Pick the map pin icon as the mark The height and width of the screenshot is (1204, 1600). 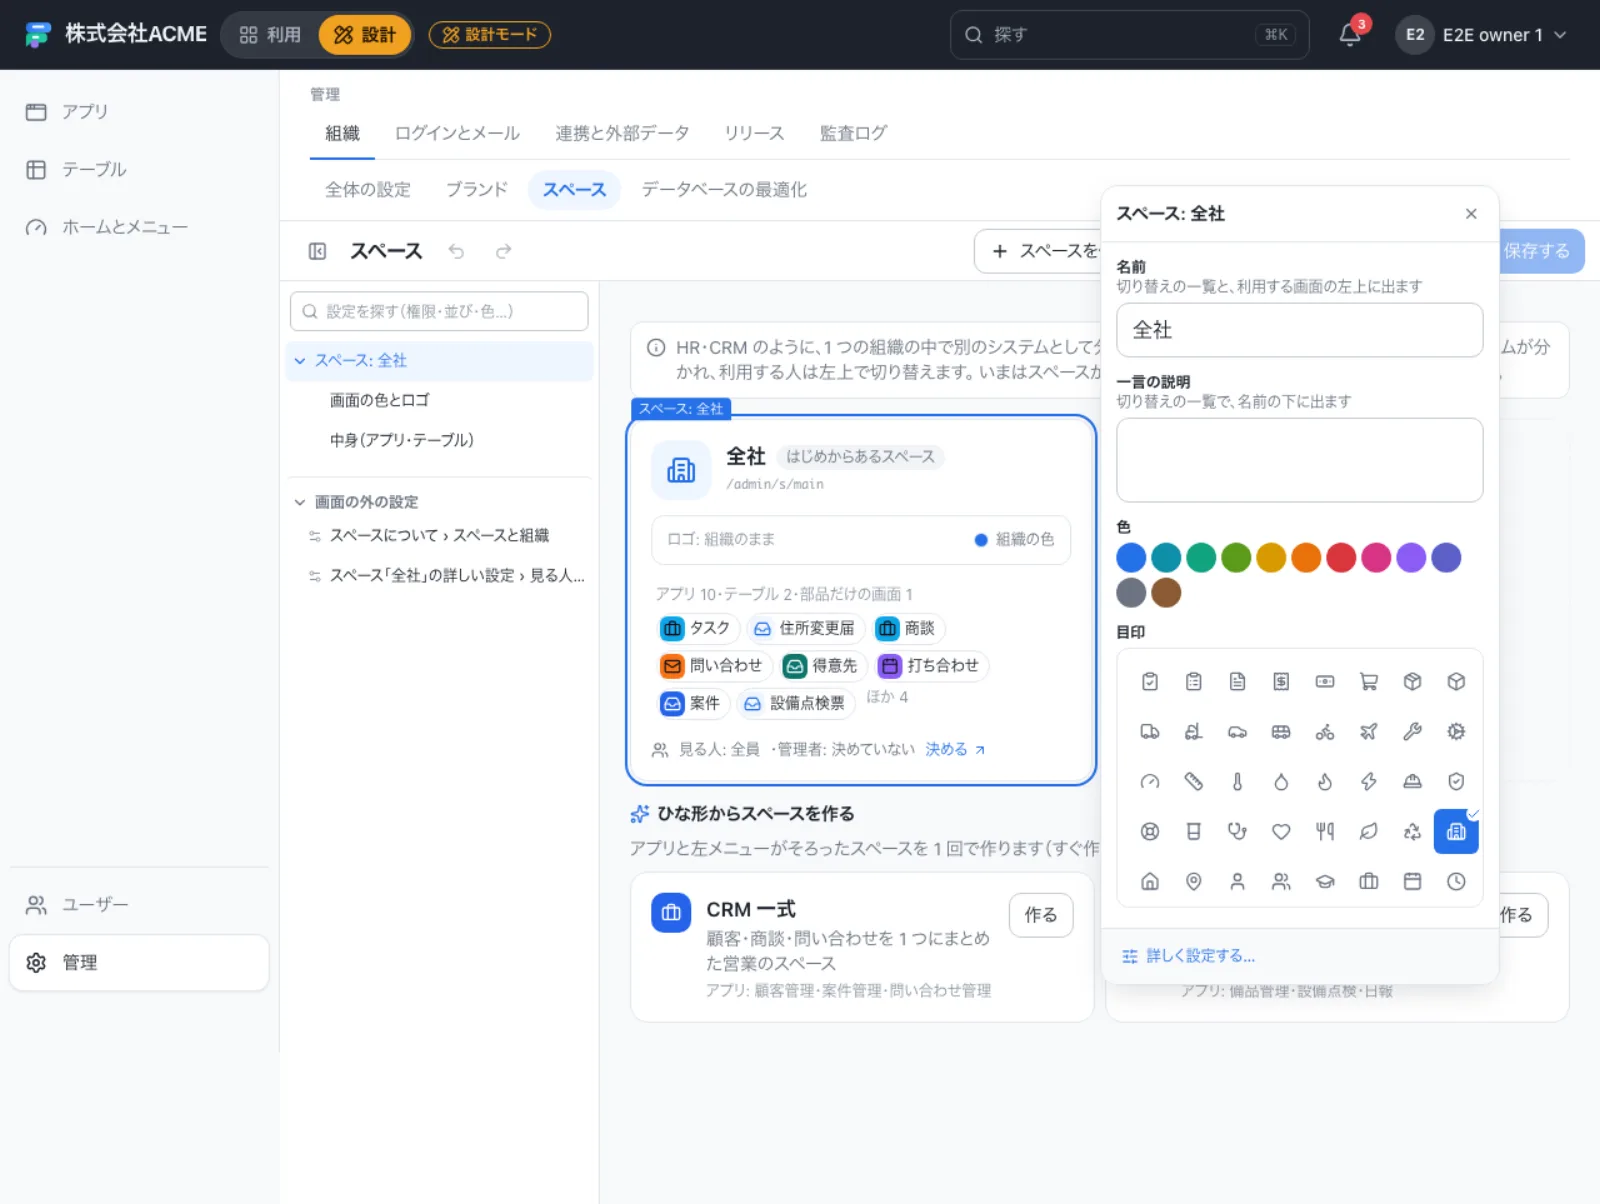(x=1194, y=881)
